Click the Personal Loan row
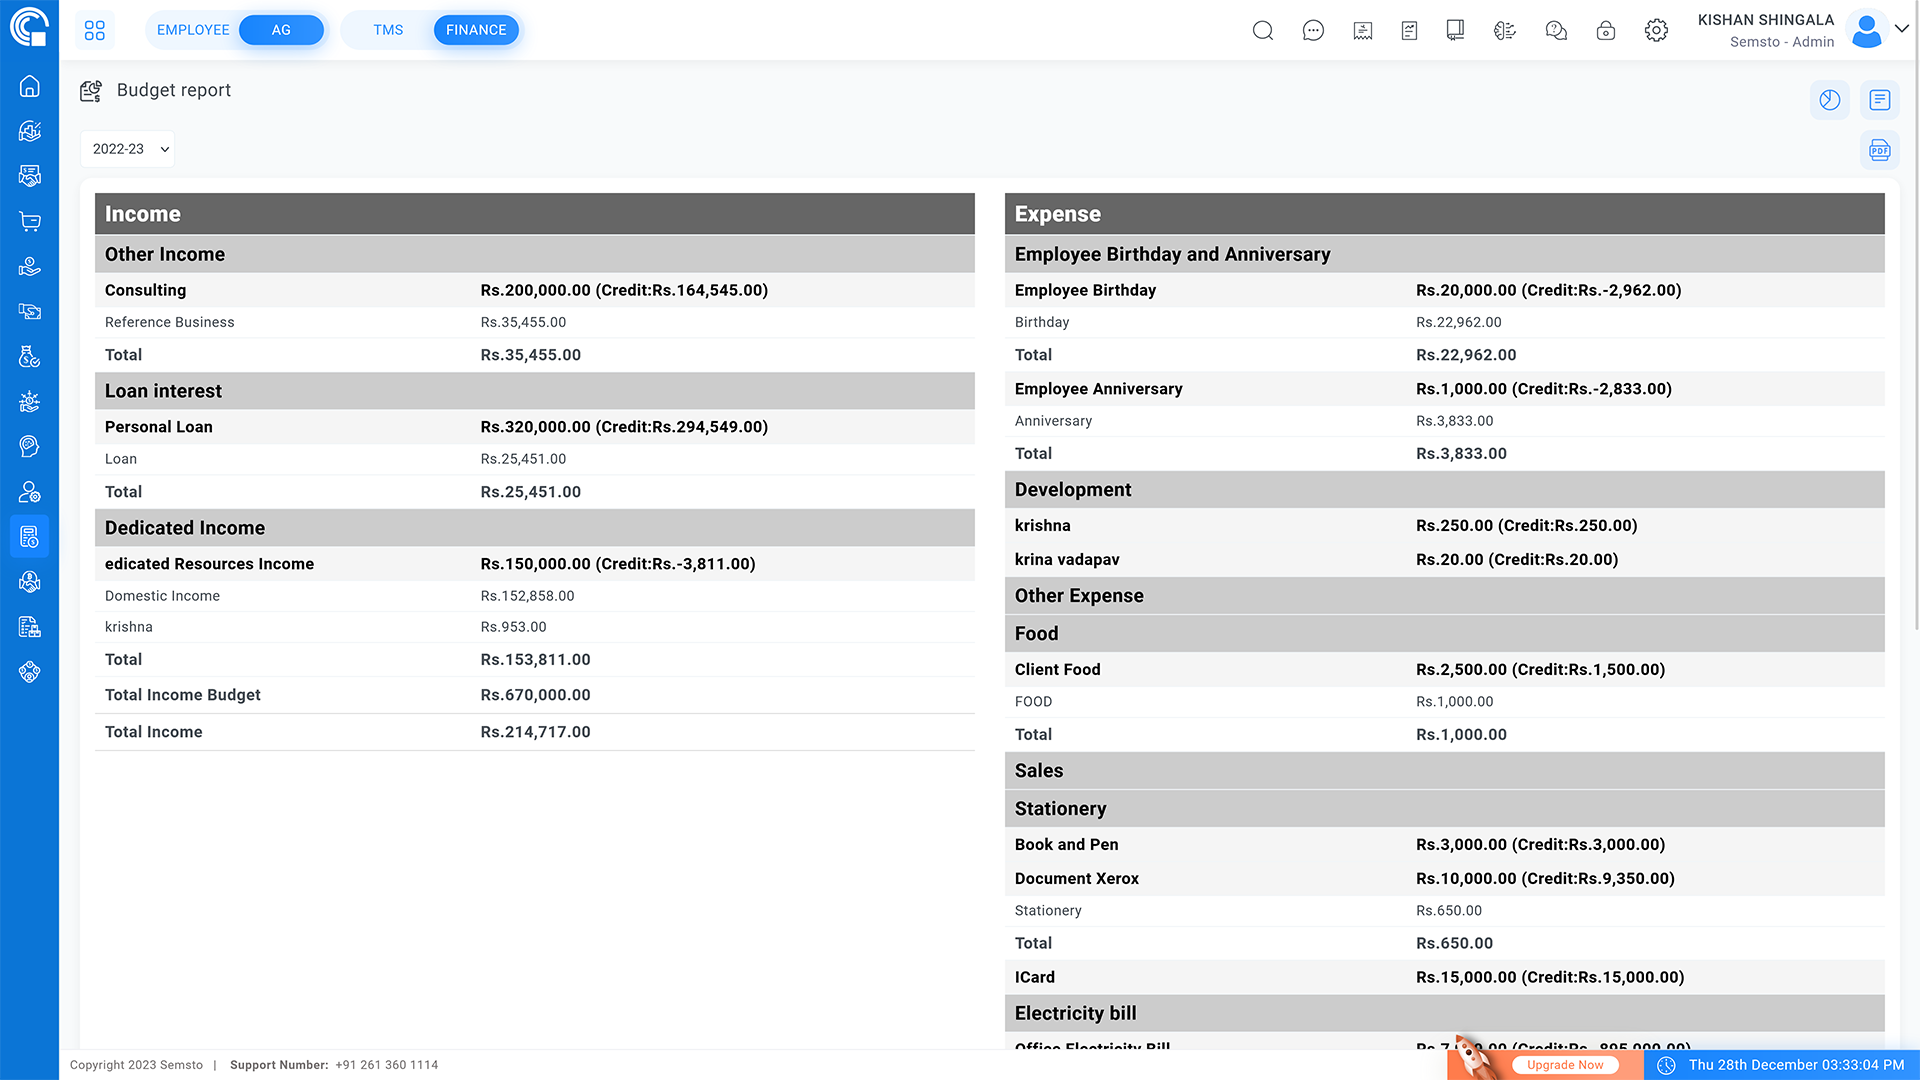The width and height of the screenshot is (1920, 1080). tap(535, 427)
